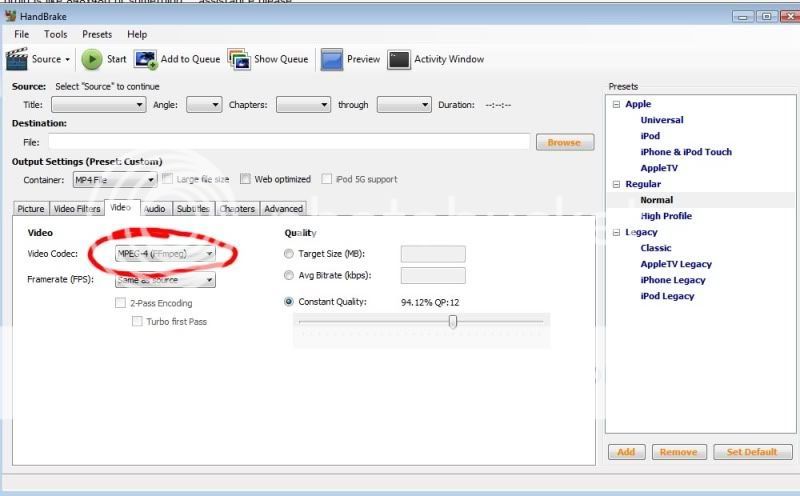Image resolution: width=800 pixels, height=496 pixels.
Task: Enable the 2-Pass Encoding checkbox
Action: click(120, 303)
